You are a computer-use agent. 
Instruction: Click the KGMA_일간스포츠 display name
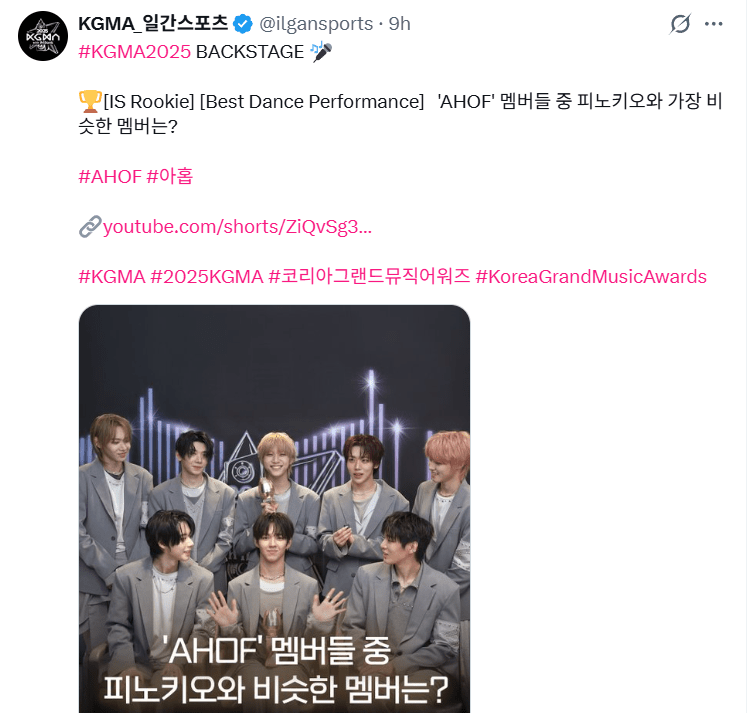coord(153,24)
